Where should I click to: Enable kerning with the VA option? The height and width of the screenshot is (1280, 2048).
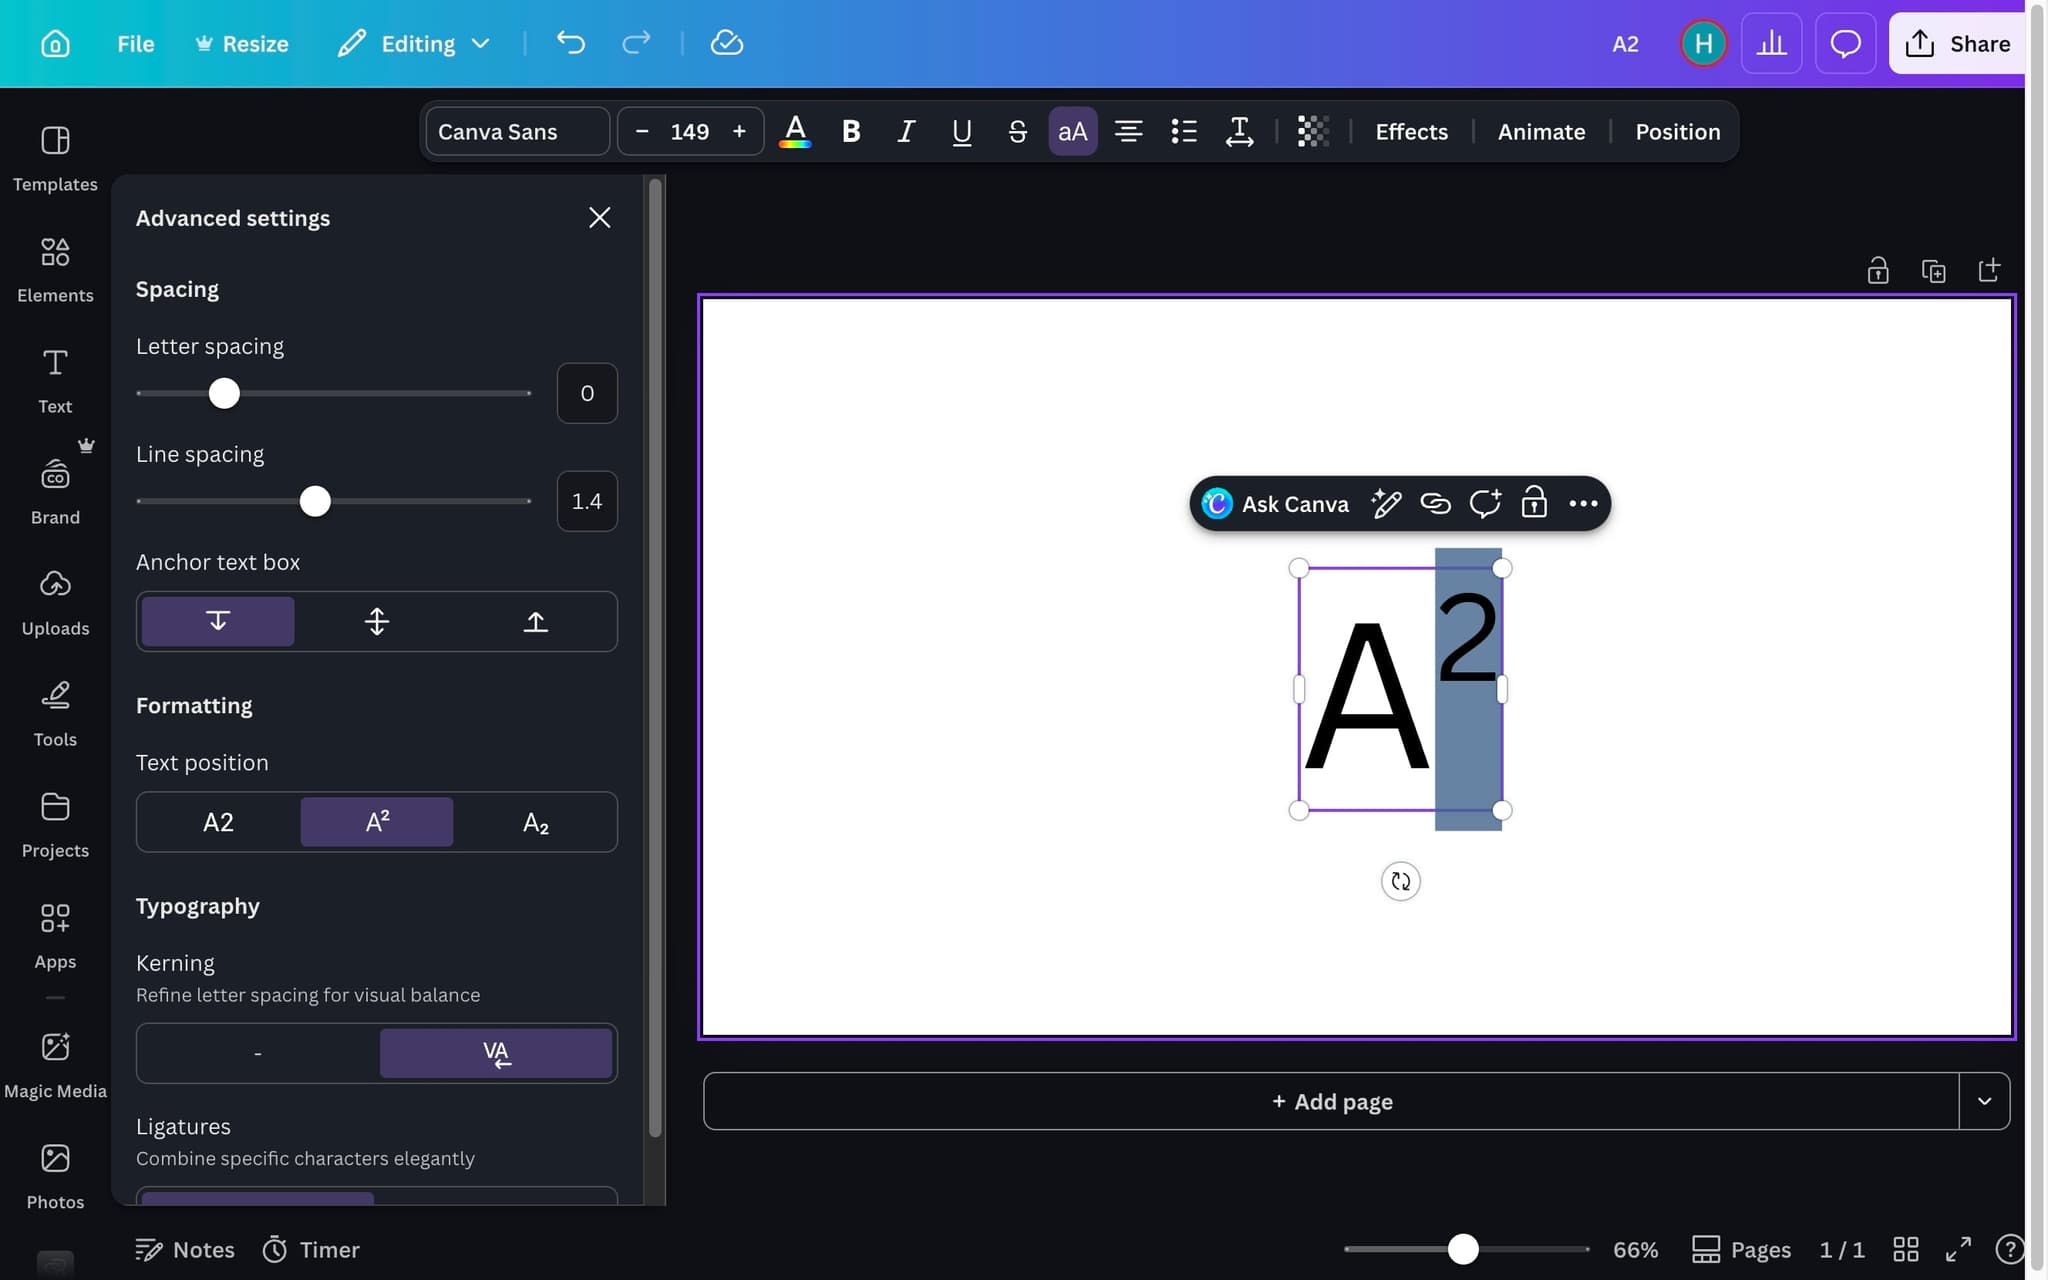pyautogui.click(x=495, y=1052)
